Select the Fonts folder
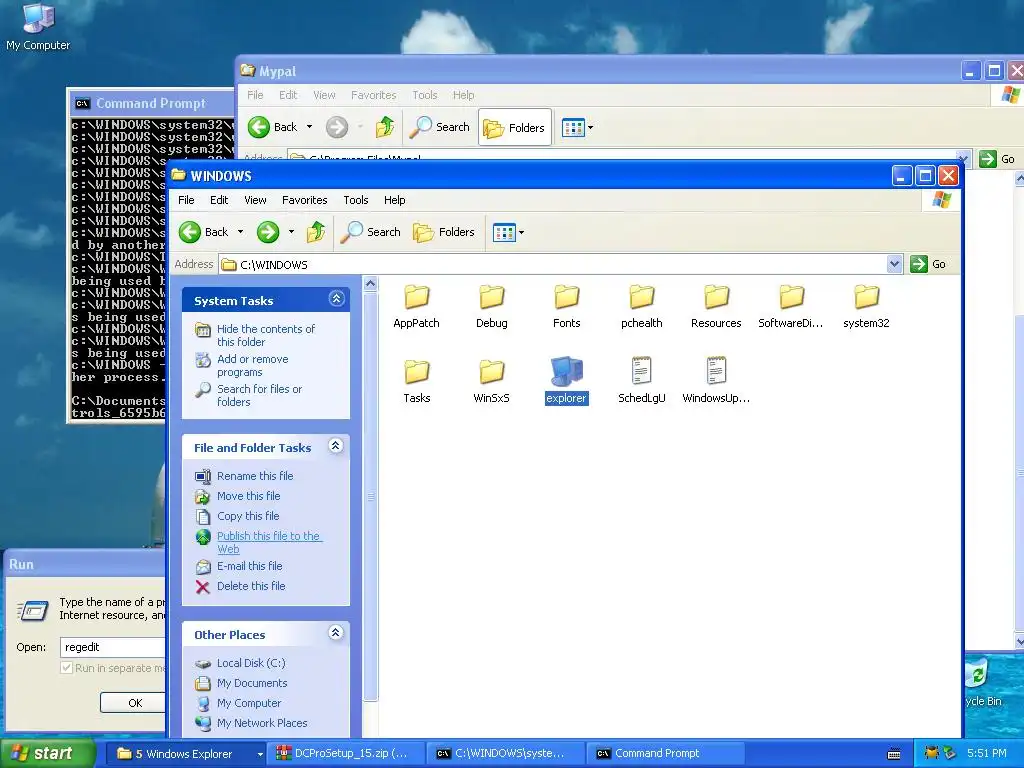 (x=566, y=307)
